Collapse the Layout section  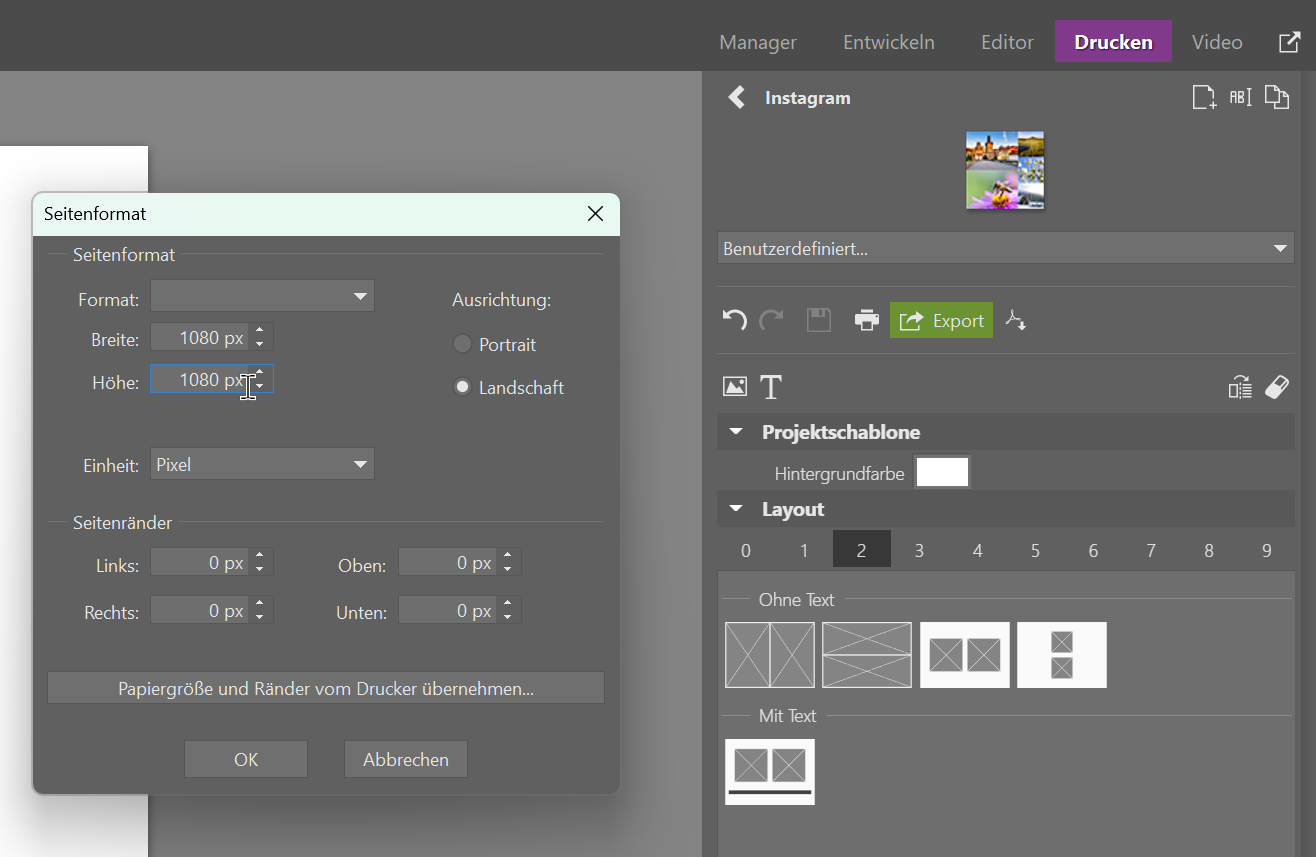(x=737, y=509)
